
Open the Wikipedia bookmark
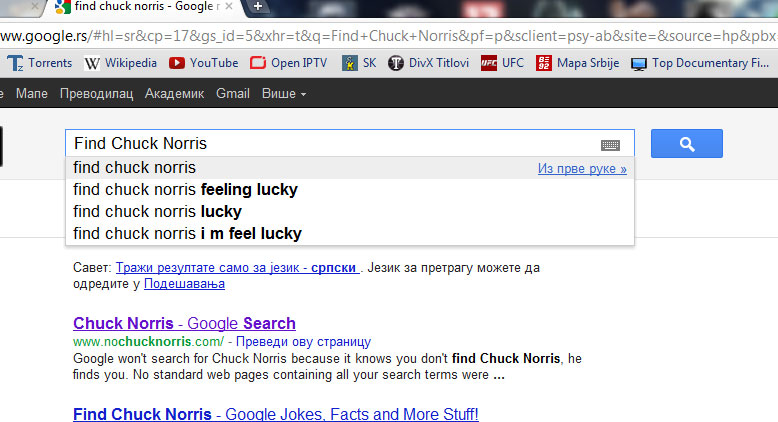121,63
